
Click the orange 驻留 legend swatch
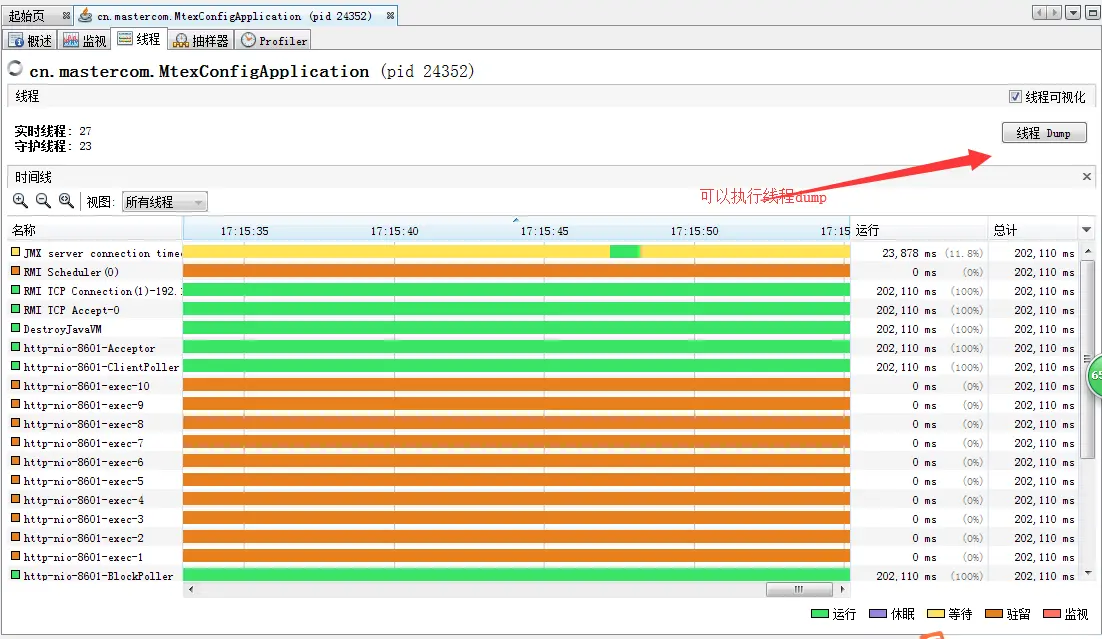994,614
